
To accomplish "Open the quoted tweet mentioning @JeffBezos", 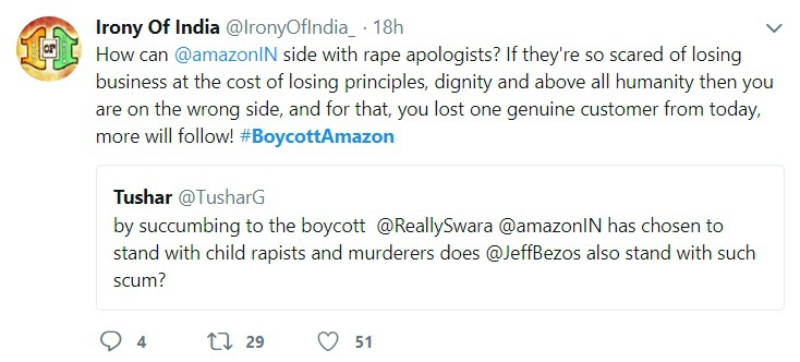I will pyautogui.click(x=440, y=238).
